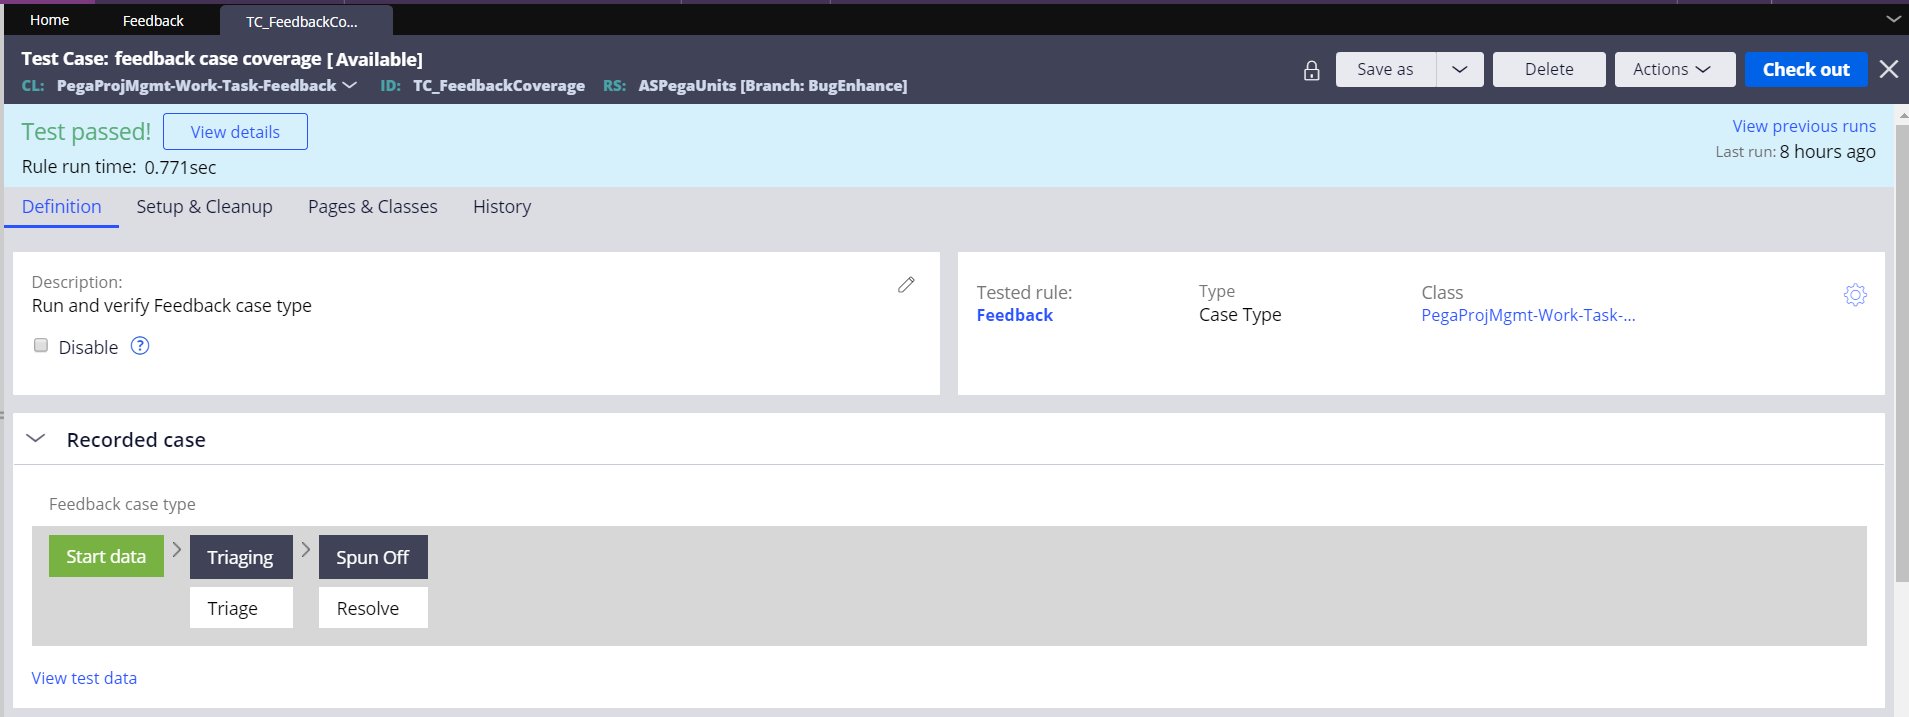Expand the class name dropdown chevron
Image resolution: width=1909 pixels, height=717 pixels.
click(x=350, y=85)
